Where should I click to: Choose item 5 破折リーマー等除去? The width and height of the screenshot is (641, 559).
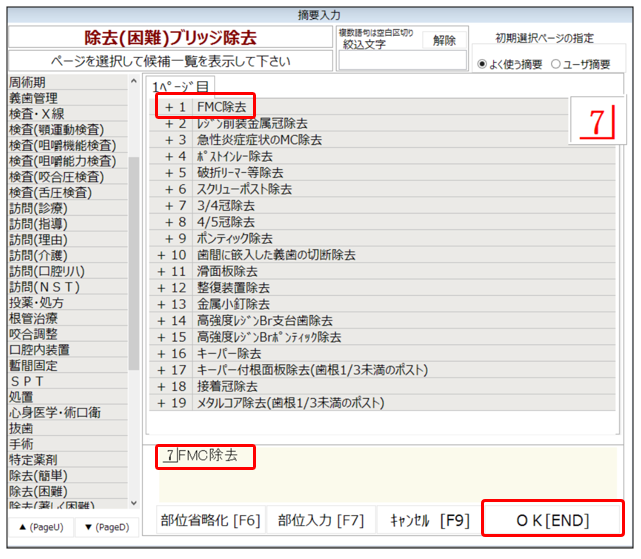[238, 172]
